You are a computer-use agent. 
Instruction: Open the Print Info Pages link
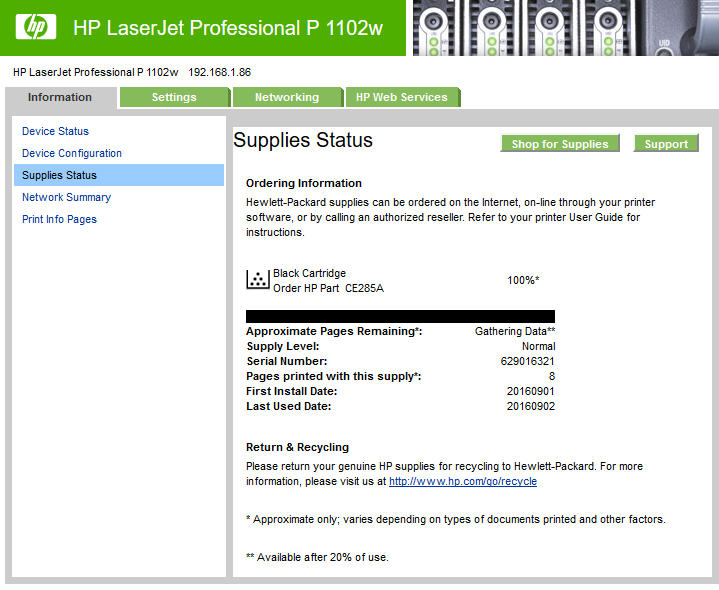click(x=59, y=219)
